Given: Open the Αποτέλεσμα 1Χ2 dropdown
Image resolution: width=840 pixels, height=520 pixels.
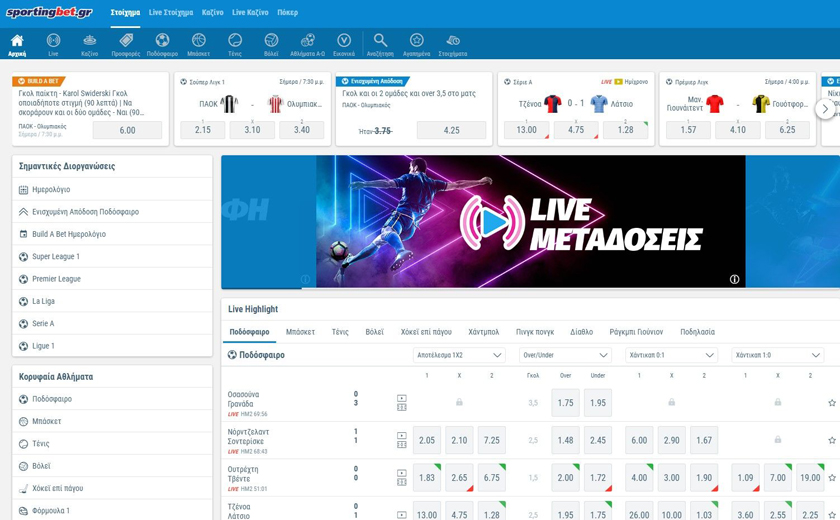Looking at the screenshot, I should click(460, 355).
